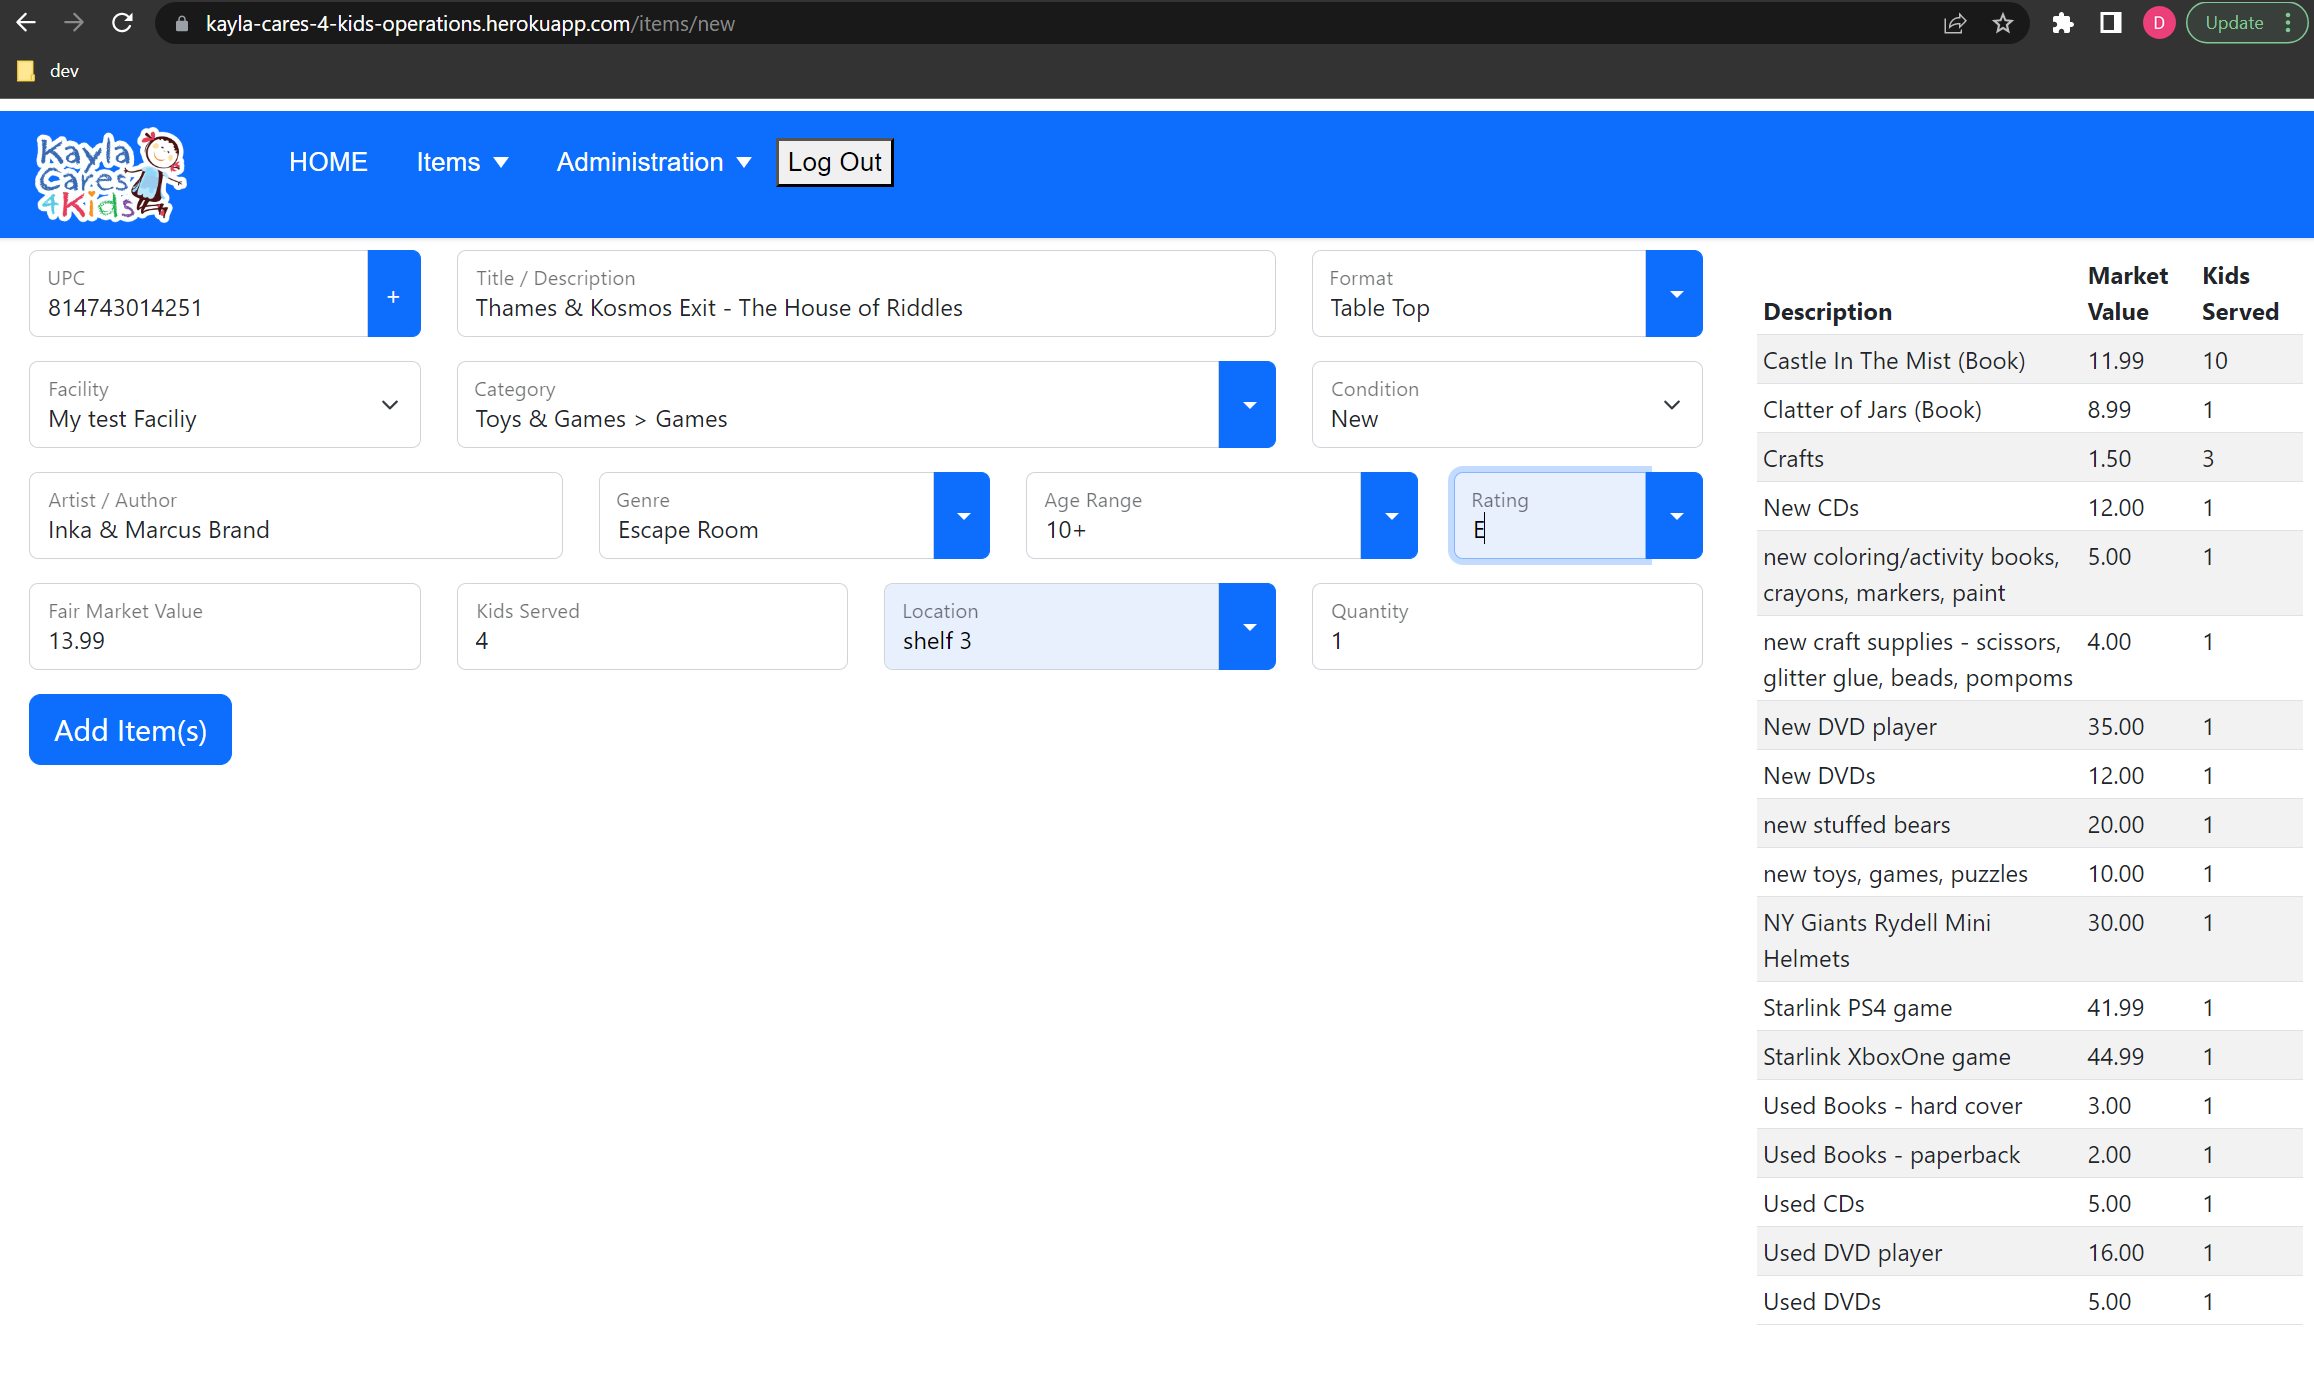Select the Used DVD player row
Screen dimensions: 2314x1381
coord(2029,1252)
